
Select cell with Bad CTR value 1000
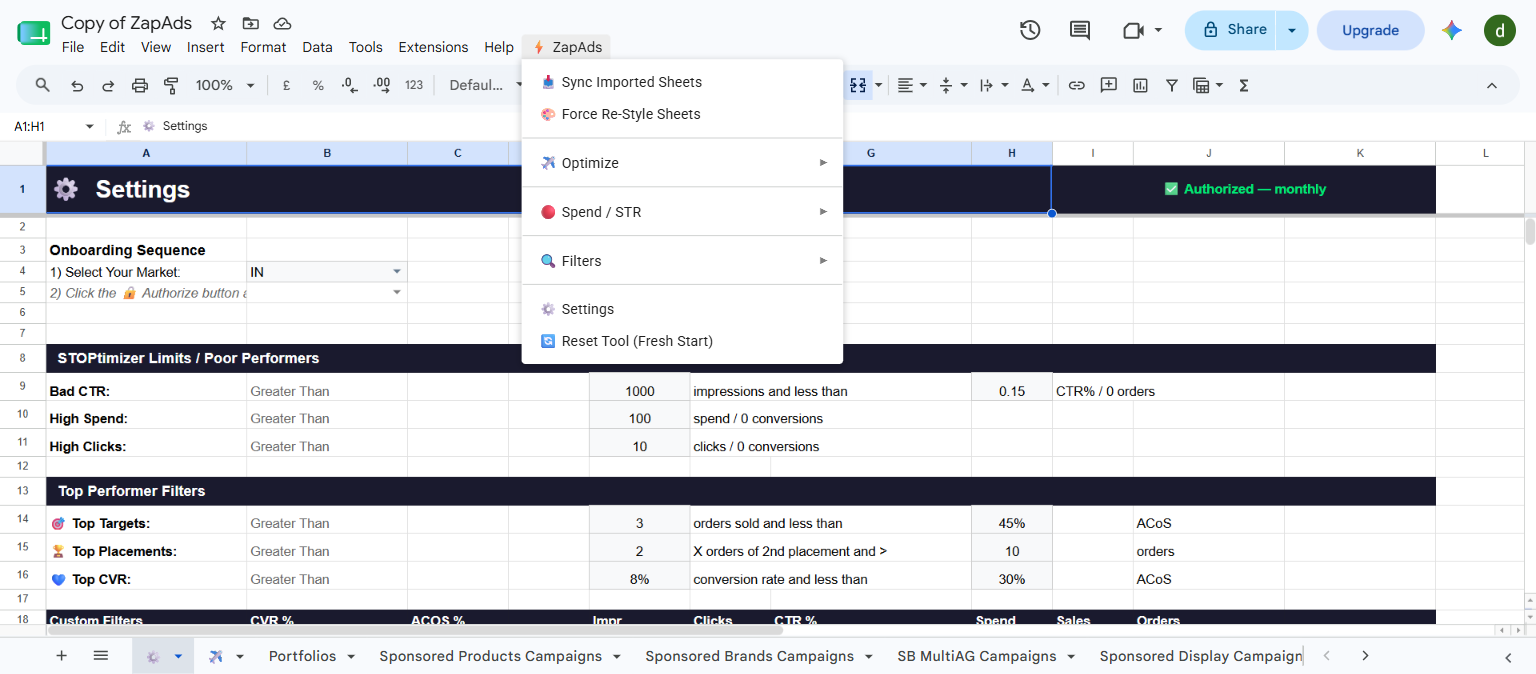(639, 391)
